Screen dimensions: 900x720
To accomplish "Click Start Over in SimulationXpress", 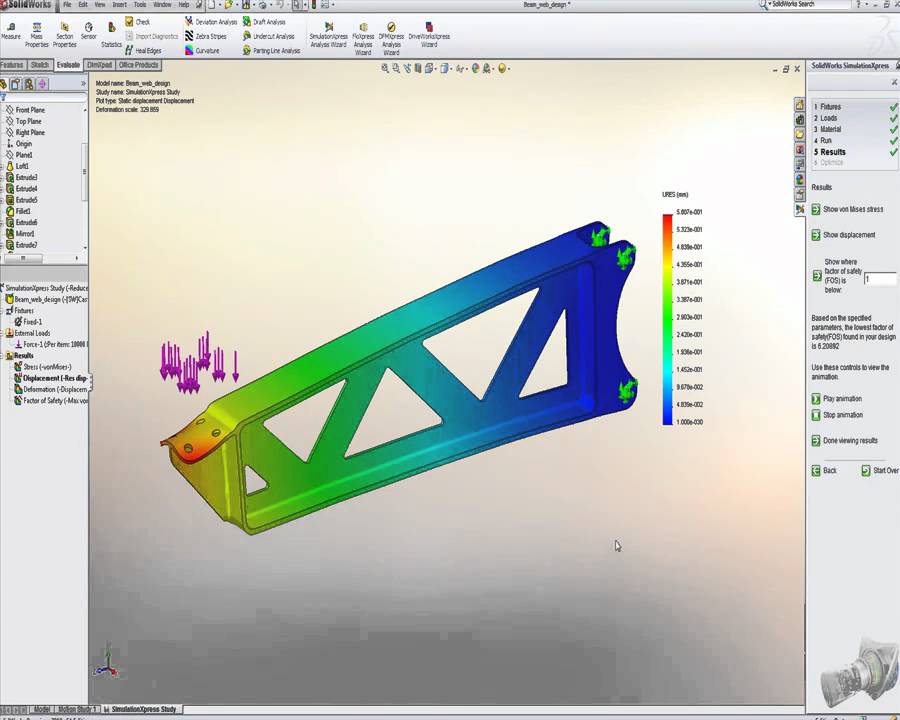I will 880,470.
